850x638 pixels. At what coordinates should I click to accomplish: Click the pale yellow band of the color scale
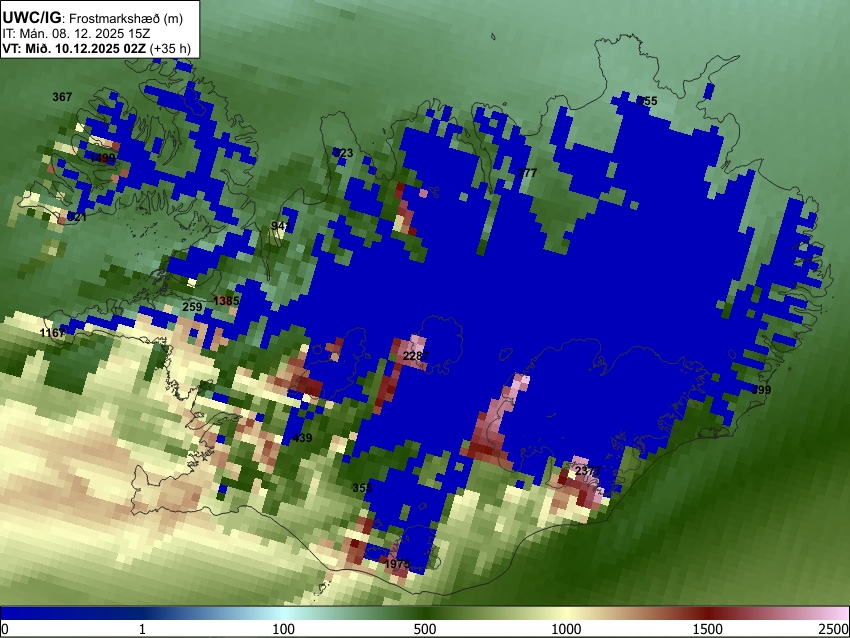(x=566, y=613)
